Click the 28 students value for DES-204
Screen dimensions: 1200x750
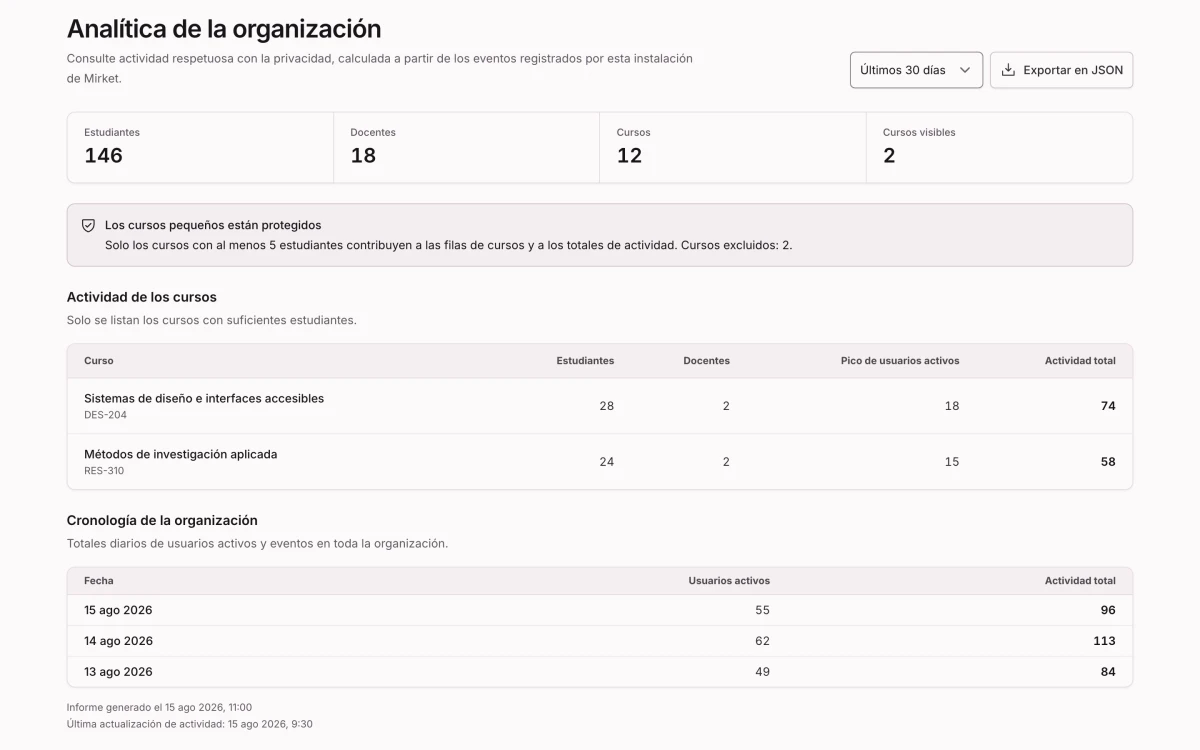point(607,406)
